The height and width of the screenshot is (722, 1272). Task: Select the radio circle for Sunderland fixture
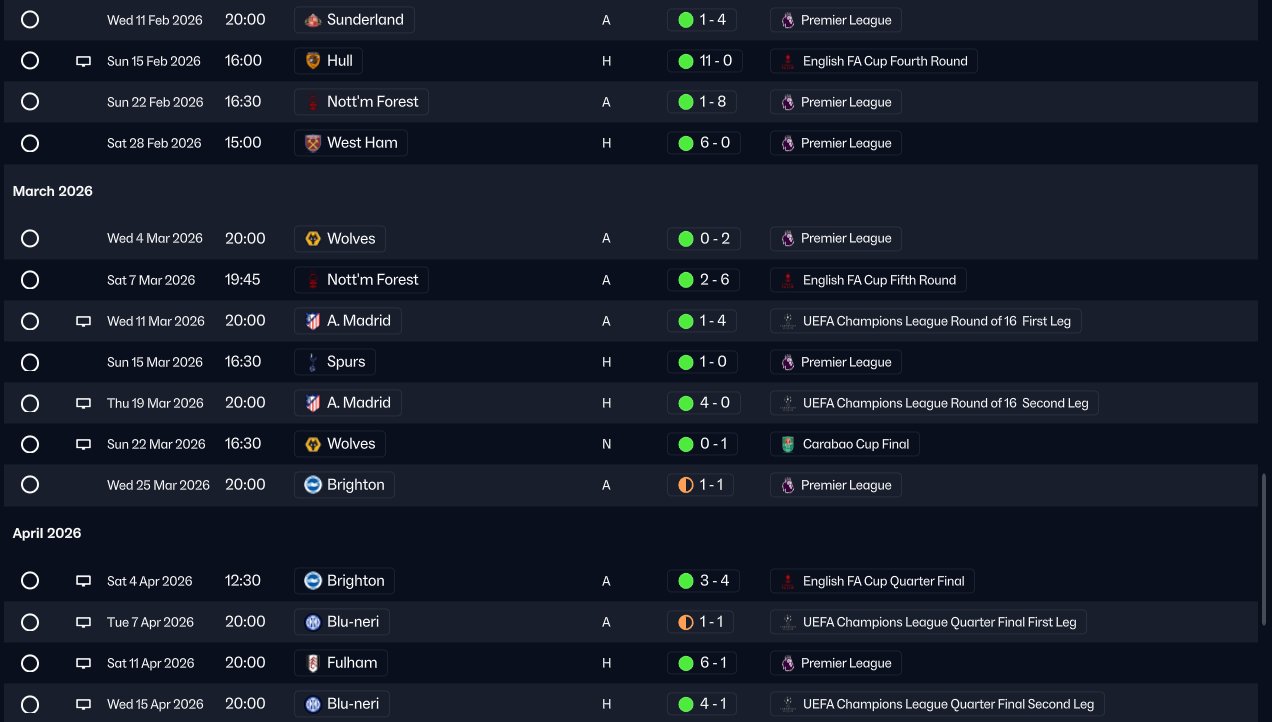point(30,20)
